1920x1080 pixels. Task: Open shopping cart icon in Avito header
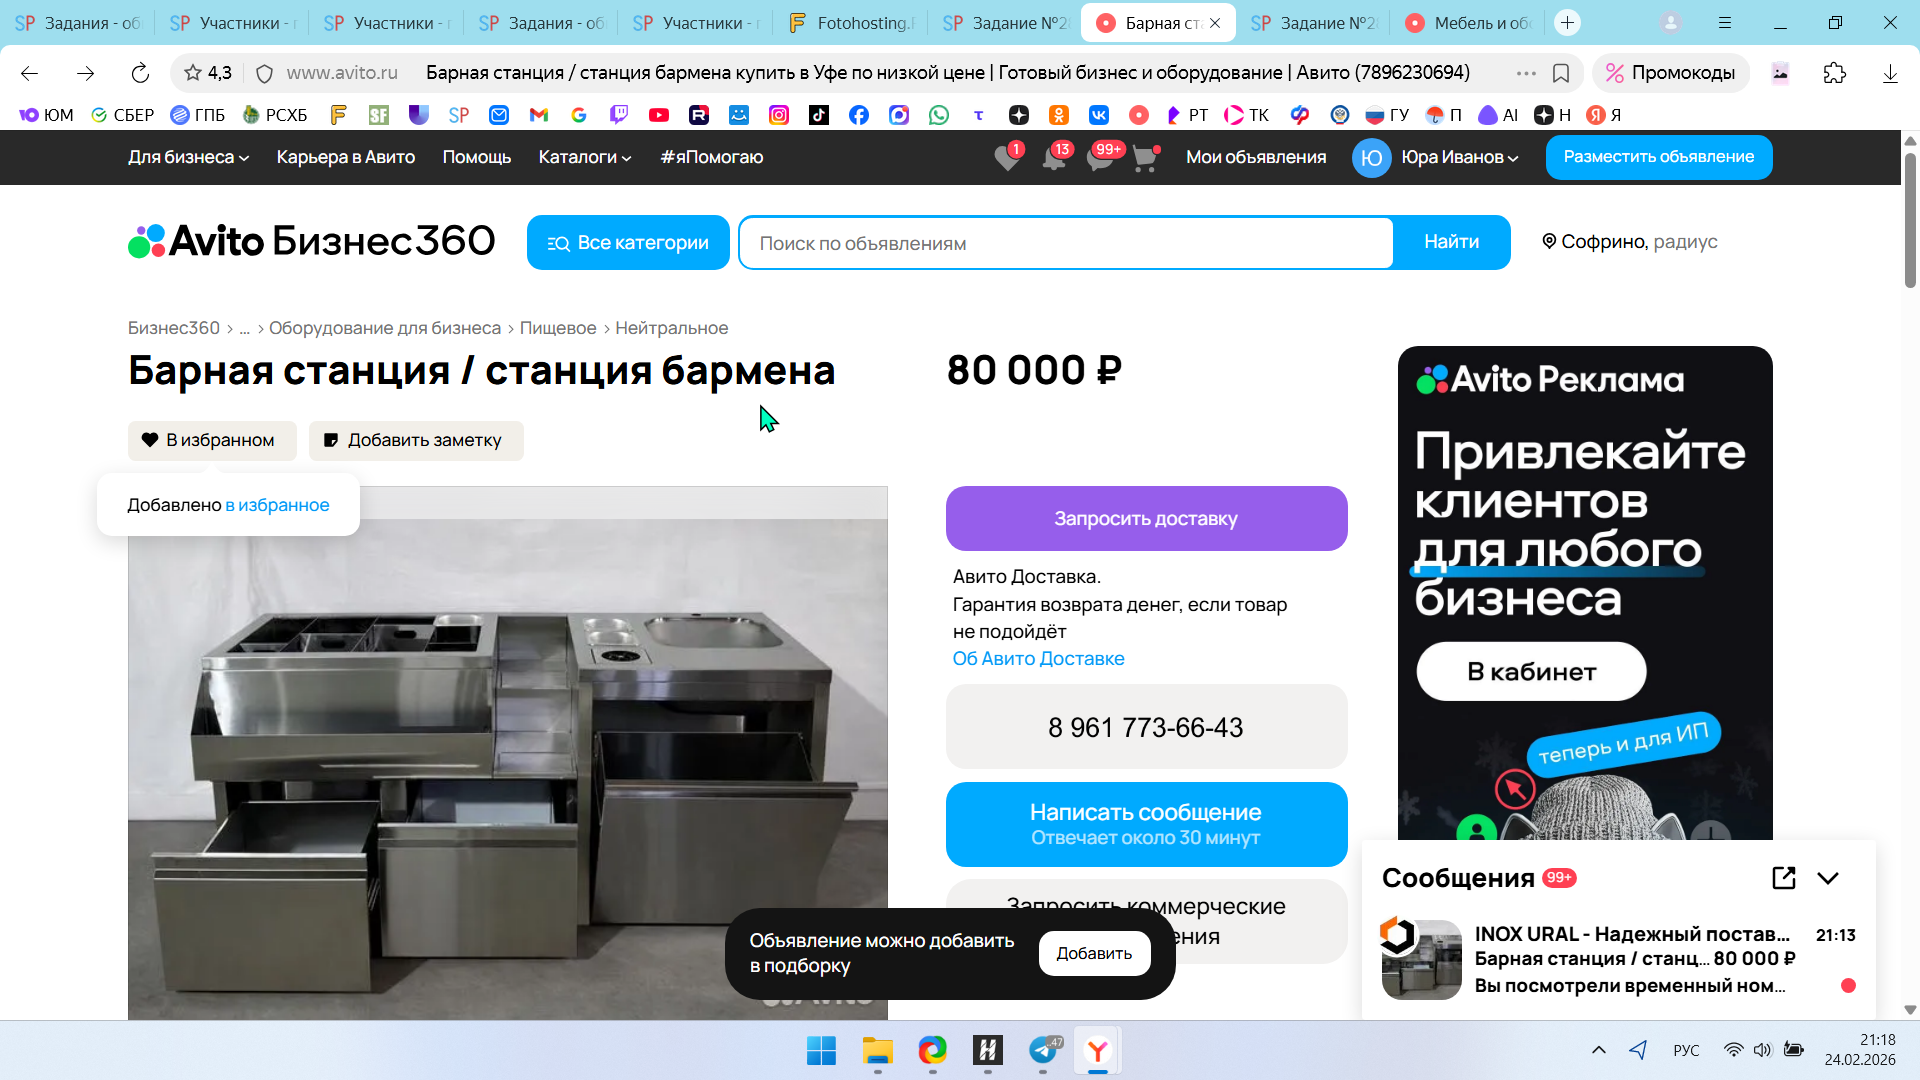coord(1144,158)
